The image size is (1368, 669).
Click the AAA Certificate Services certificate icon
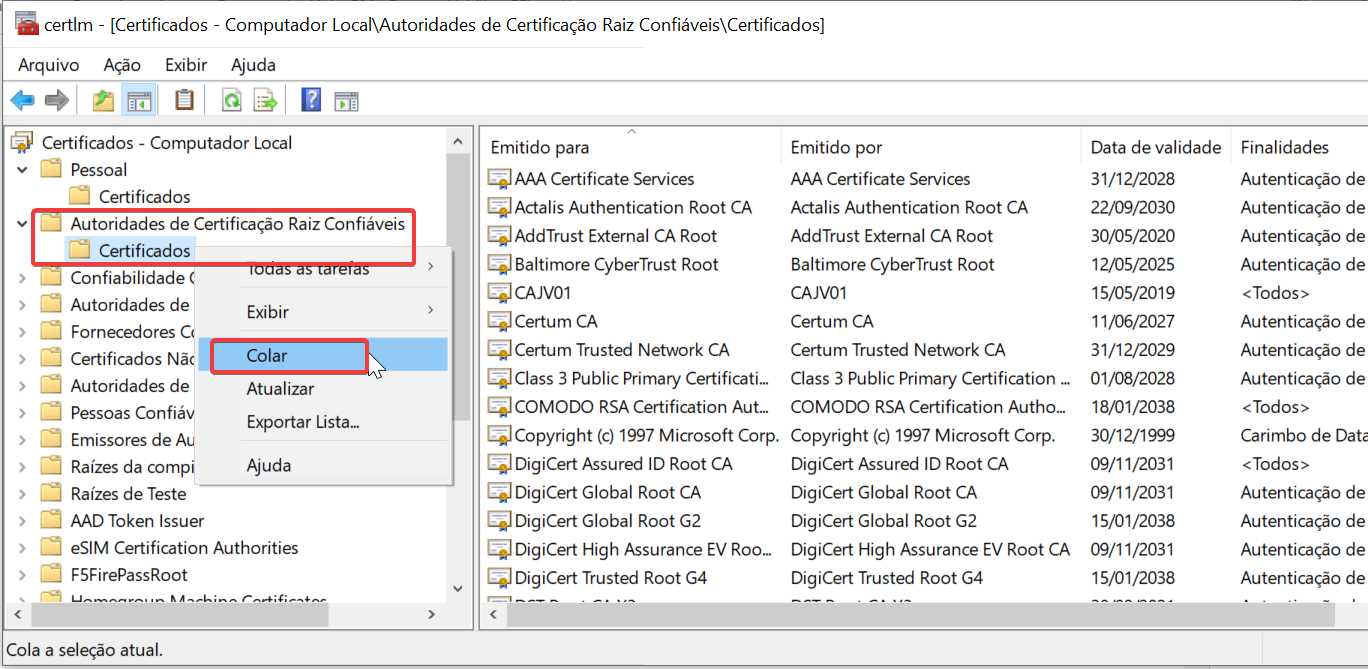pos(499,179)
